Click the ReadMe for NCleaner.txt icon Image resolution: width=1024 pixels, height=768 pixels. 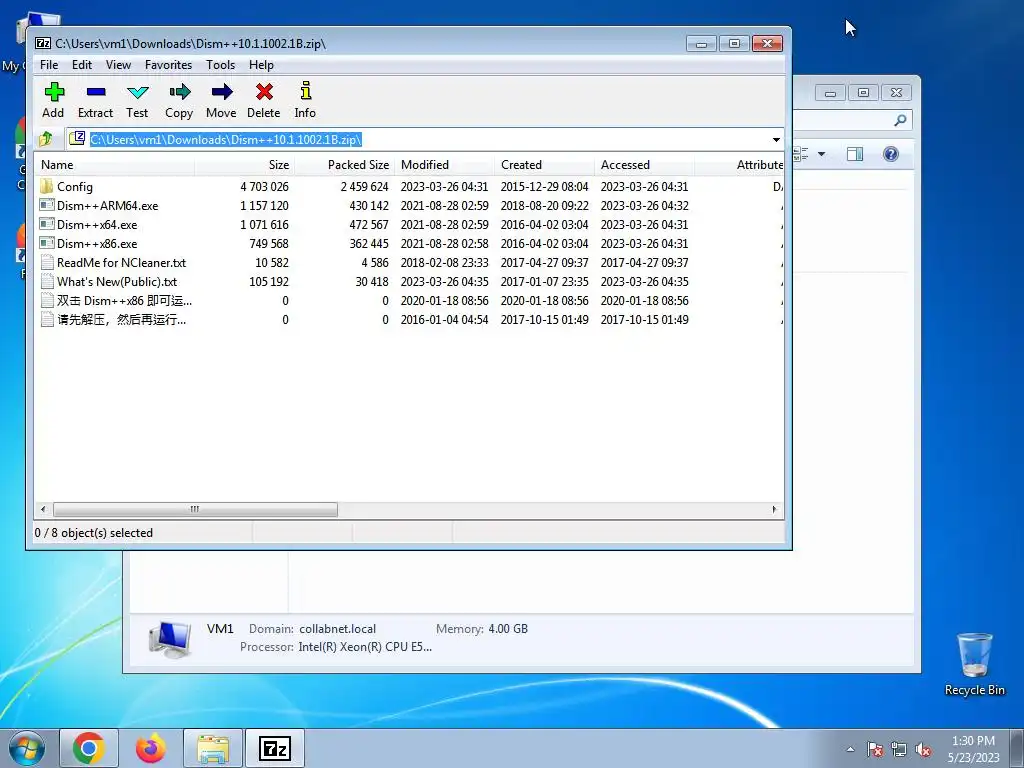[46, 263]
